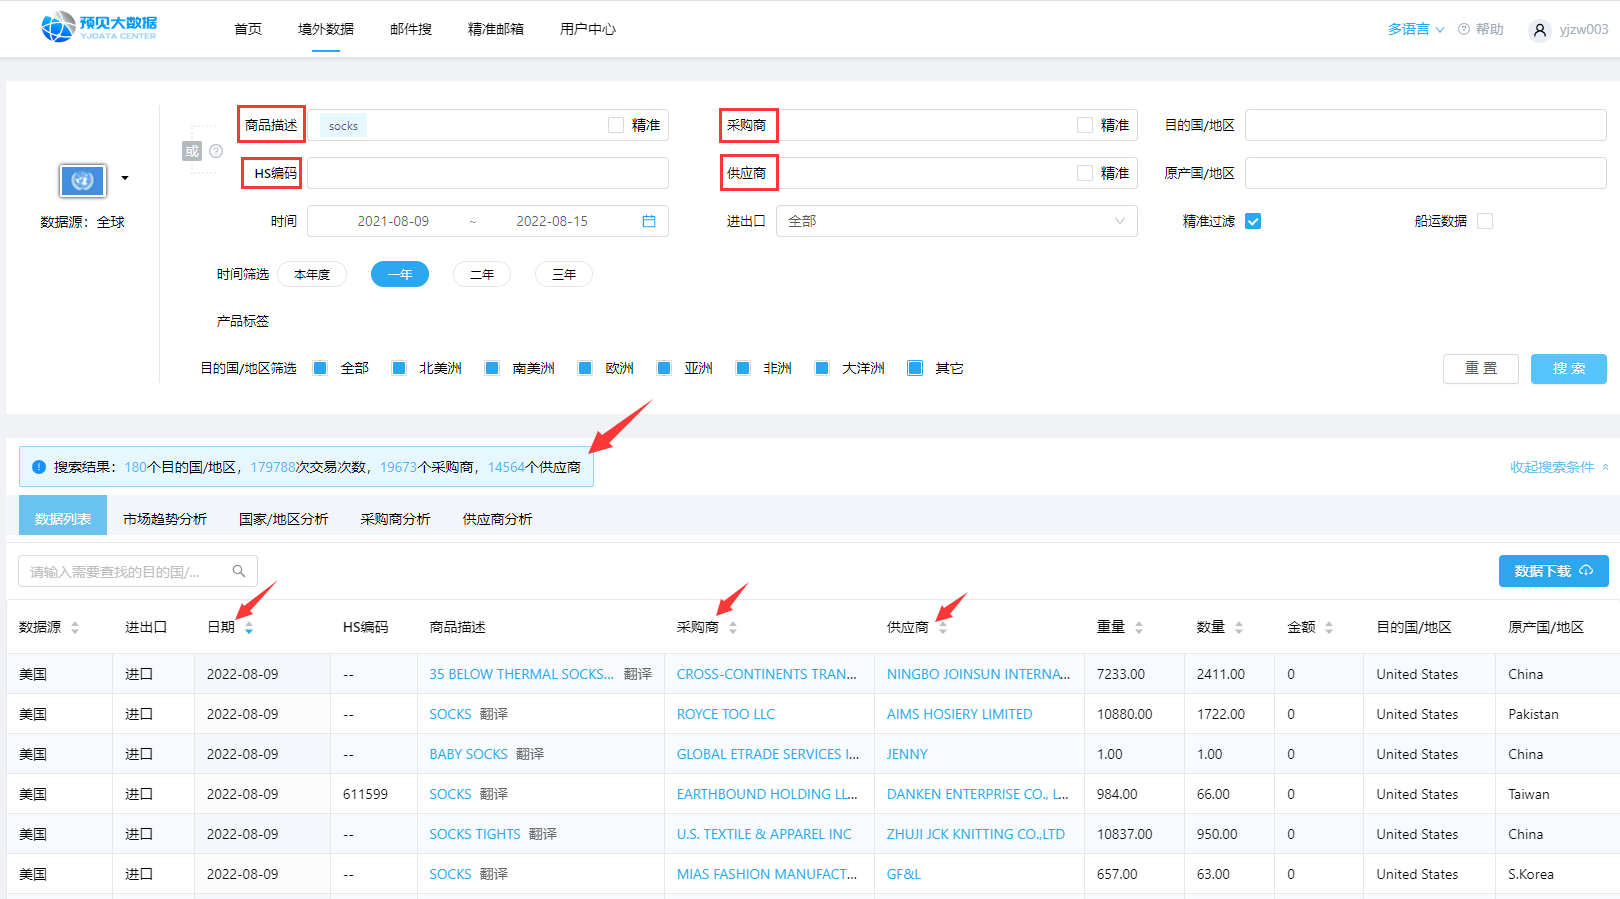Sort table by 重量 column

(1139, 627)
